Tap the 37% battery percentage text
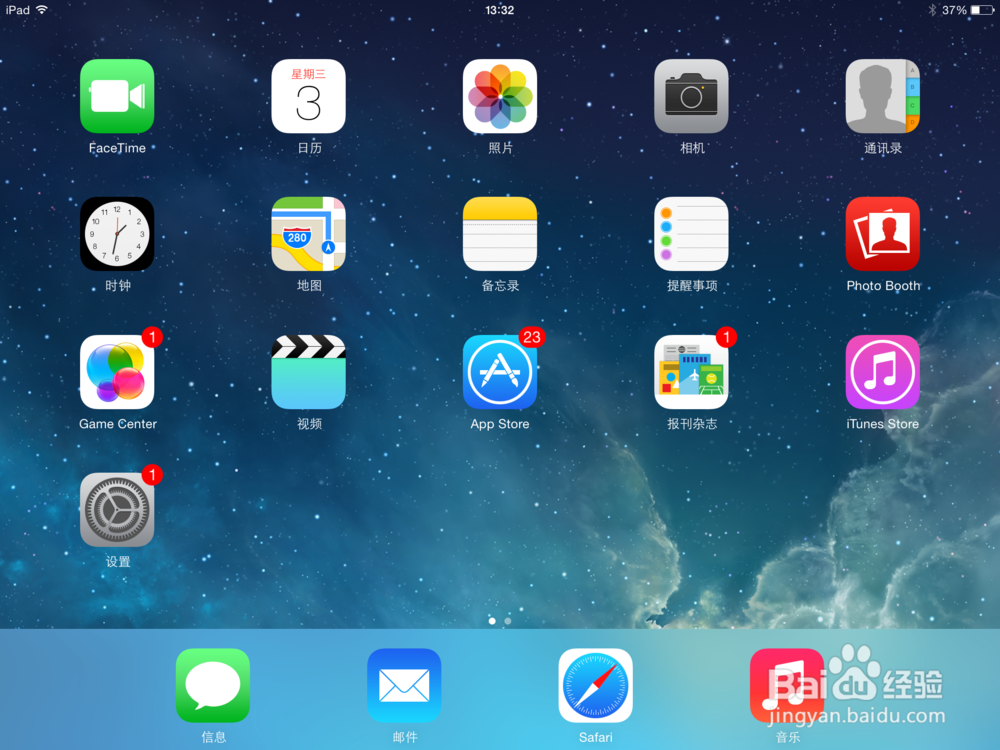The width and height of the screenshot is (1000, 750). pyautogui.click(x=954, y=10)
